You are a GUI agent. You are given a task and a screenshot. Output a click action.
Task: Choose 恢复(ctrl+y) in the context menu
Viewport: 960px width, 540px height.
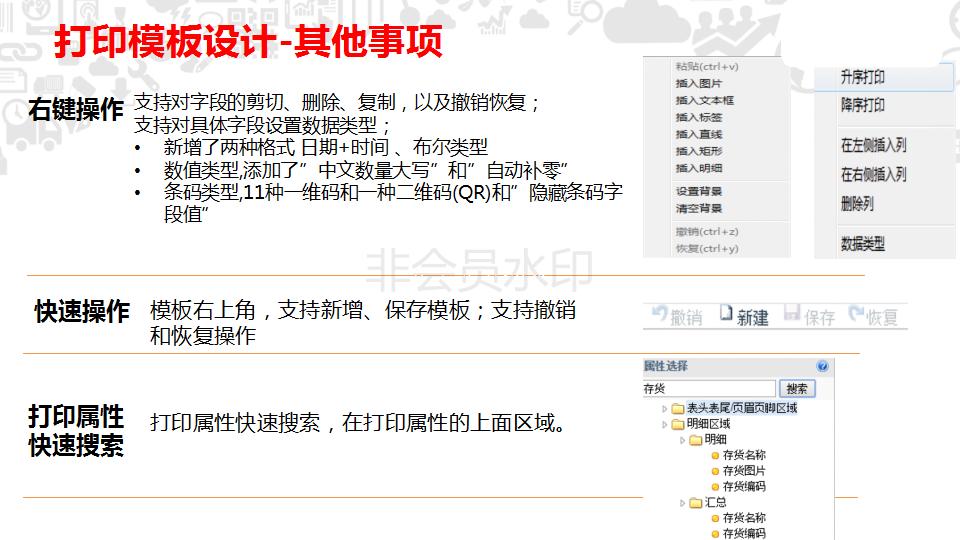coord(707,249)
